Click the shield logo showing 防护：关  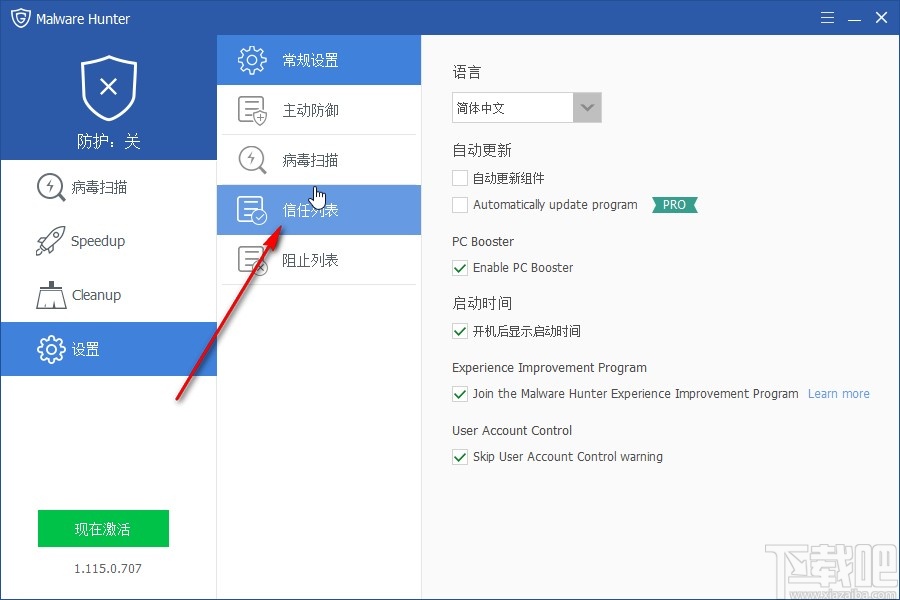pyautogui.click(x=108, y=89)
